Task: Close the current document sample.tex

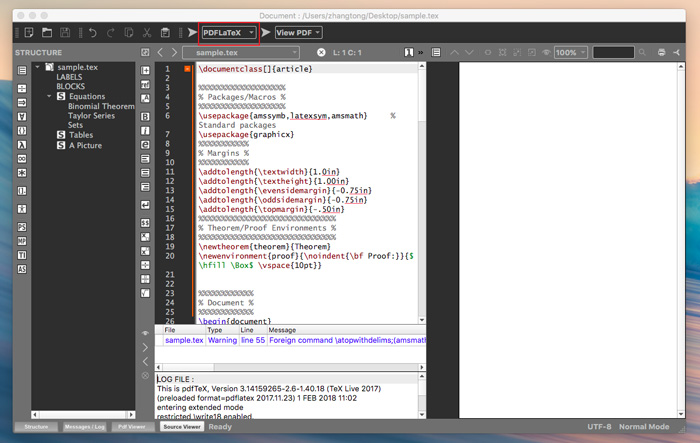Action: [x=321, y=53]
